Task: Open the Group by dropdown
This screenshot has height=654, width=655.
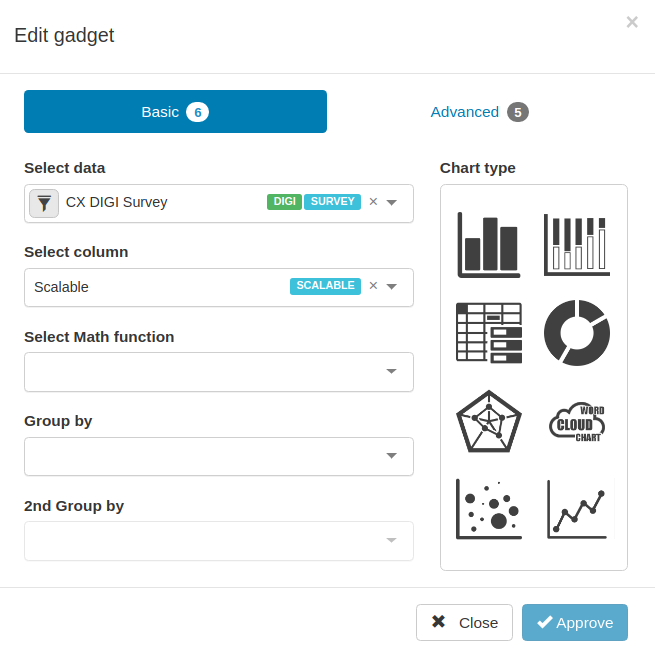Action: [x=219, y=456]
